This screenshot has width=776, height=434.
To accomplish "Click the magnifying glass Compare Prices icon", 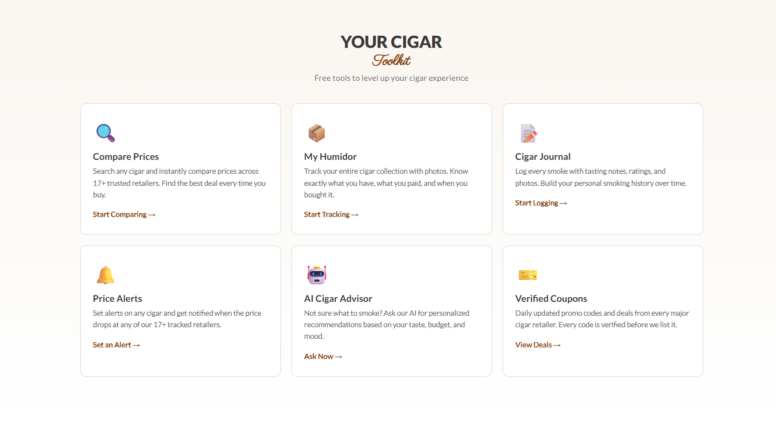I will [x=105, y=133].
